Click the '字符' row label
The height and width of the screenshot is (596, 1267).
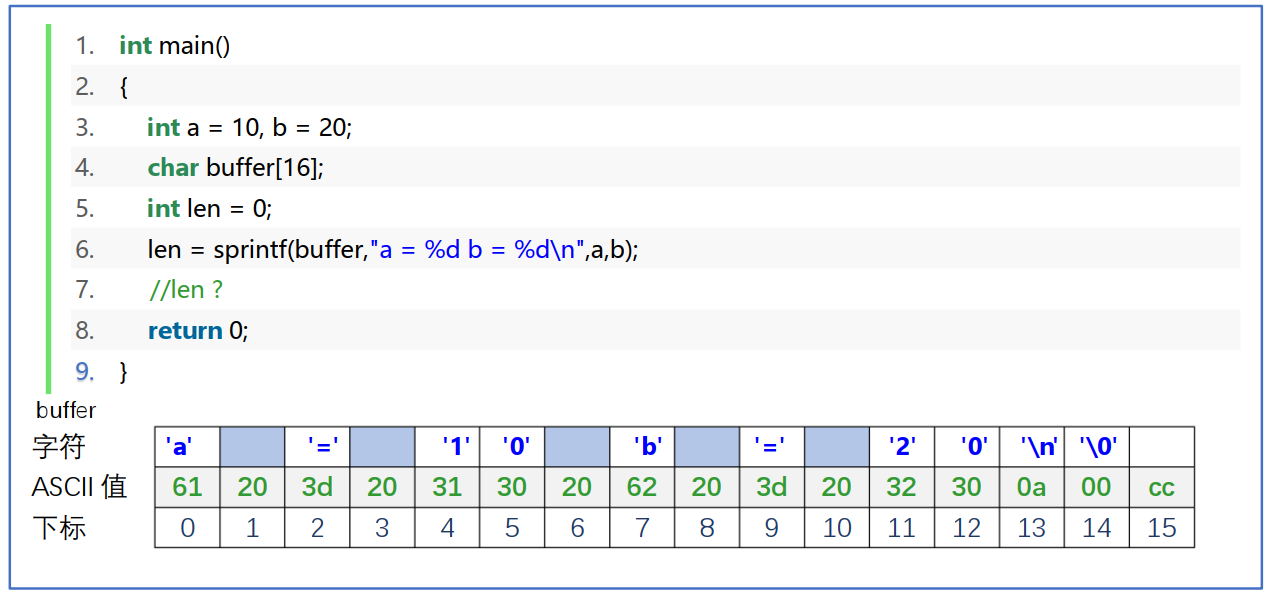point(59,446)
